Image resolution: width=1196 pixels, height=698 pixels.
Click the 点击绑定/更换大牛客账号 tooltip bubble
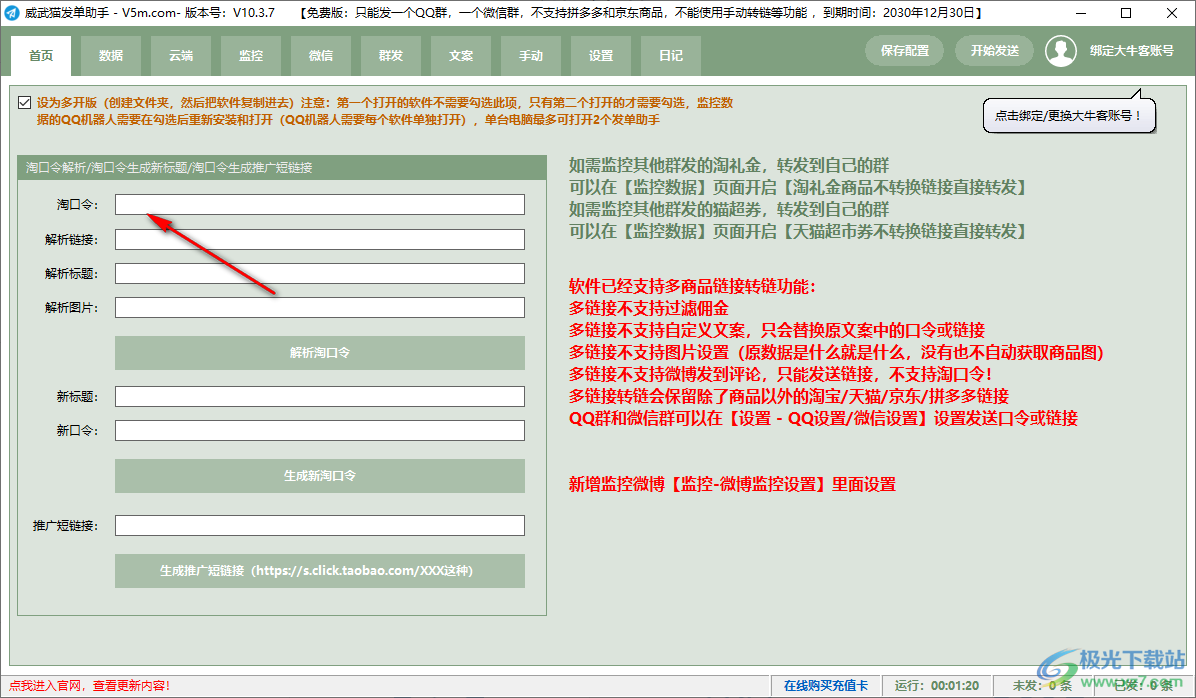pos(1069,115)
